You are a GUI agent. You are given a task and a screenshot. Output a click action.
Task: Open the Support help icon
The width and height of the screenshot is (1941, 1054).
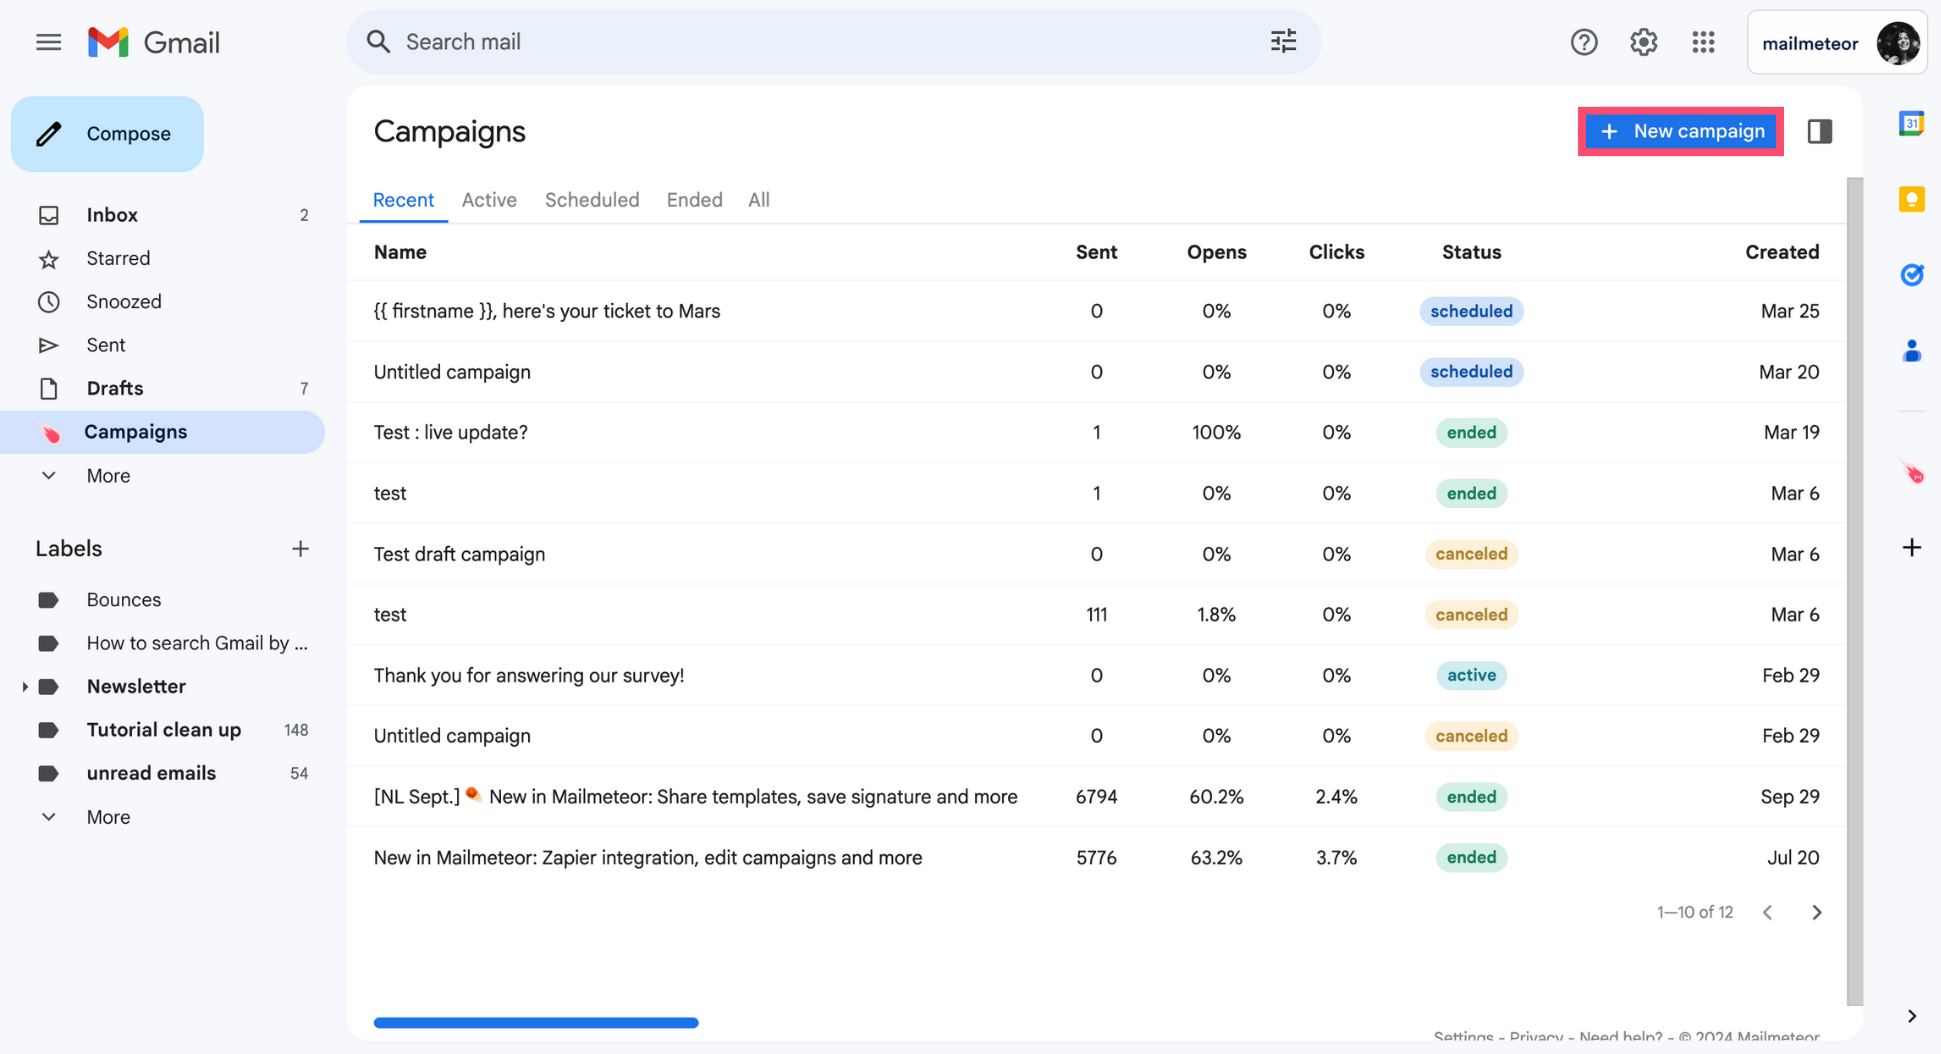click(1584, 42)
